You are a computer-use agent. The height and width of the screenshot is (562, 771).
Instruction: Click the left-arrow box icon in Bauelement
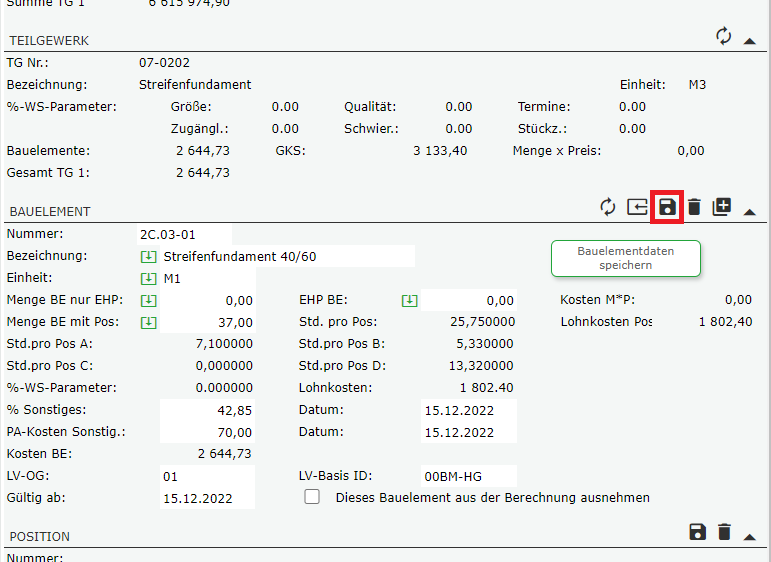click(x=637, y=207)
